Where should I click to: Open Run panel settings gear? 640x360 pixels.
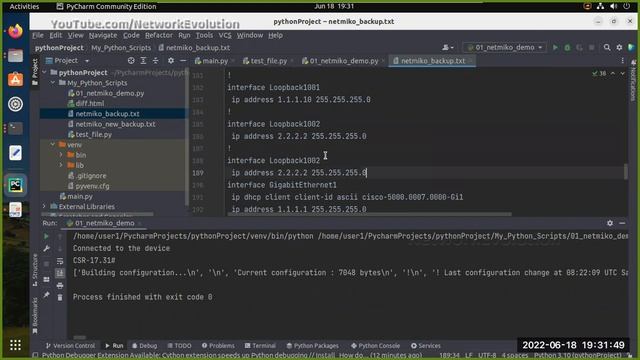[x=610, y=223]
